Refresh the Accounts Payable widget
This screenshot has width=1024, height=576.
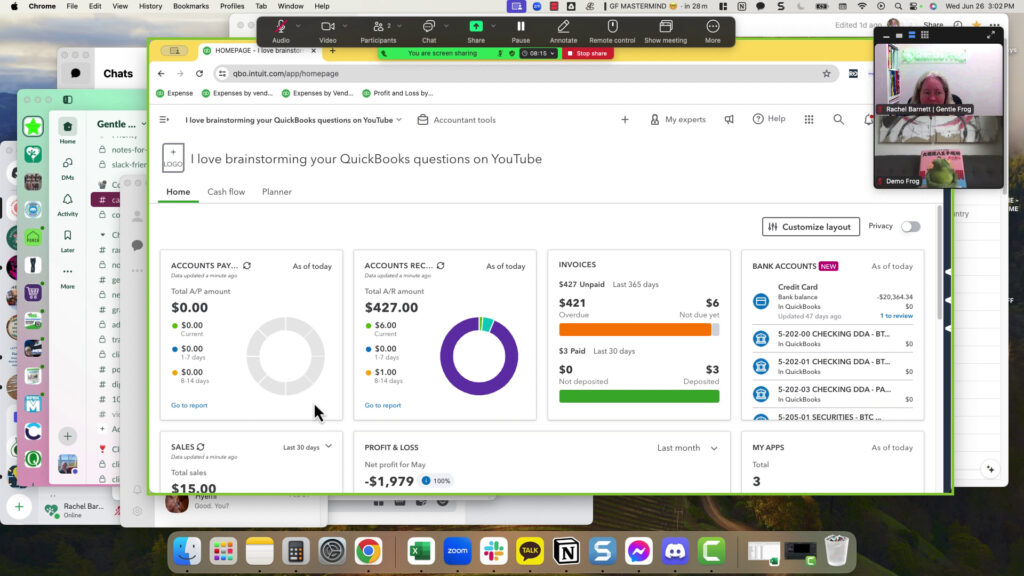(247, 266)
